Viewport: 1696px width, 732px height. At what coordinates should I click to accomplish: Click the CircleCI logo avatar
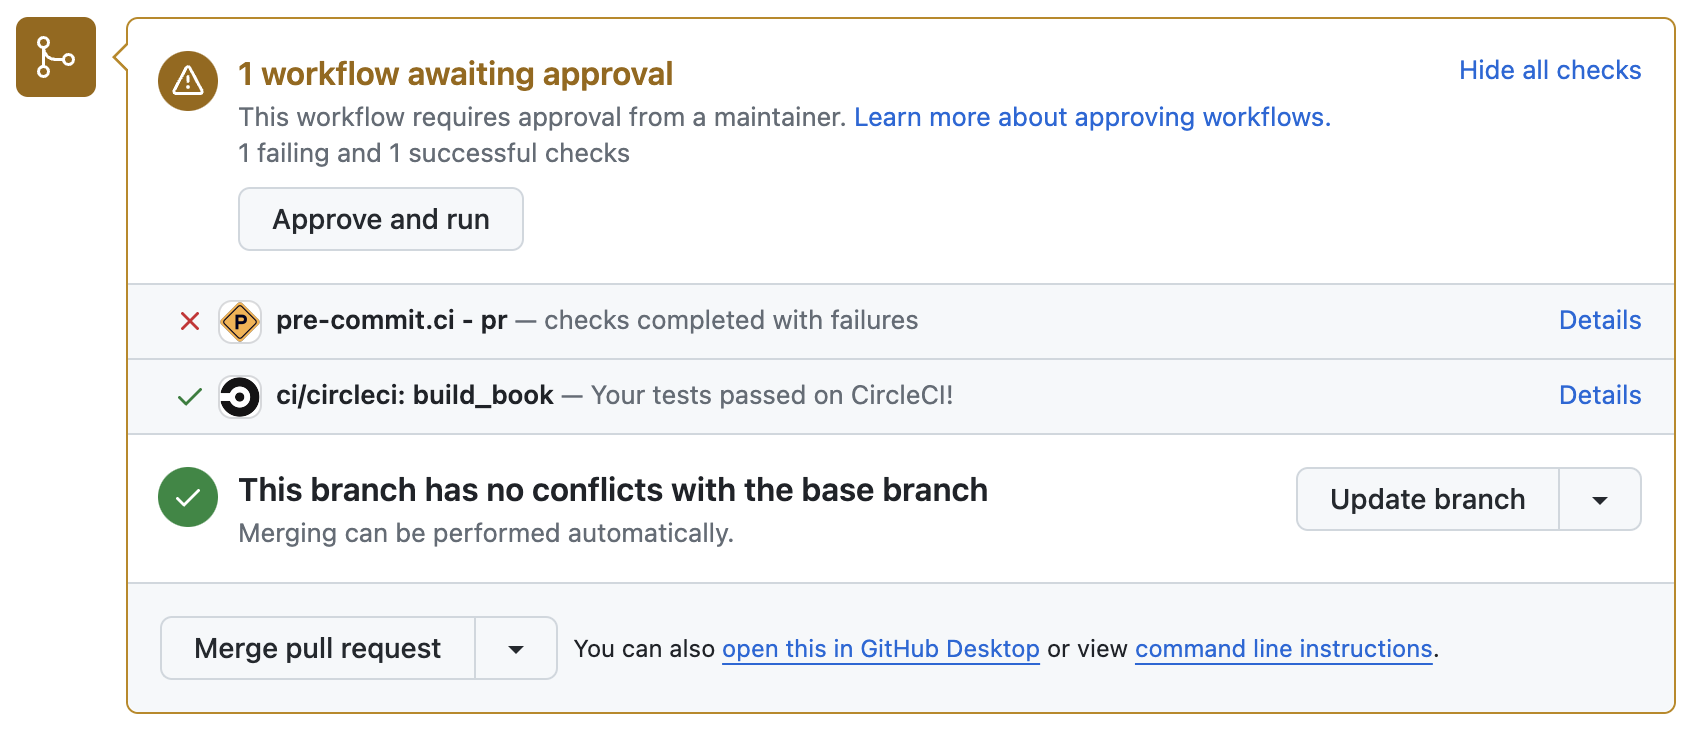[240, 397]
